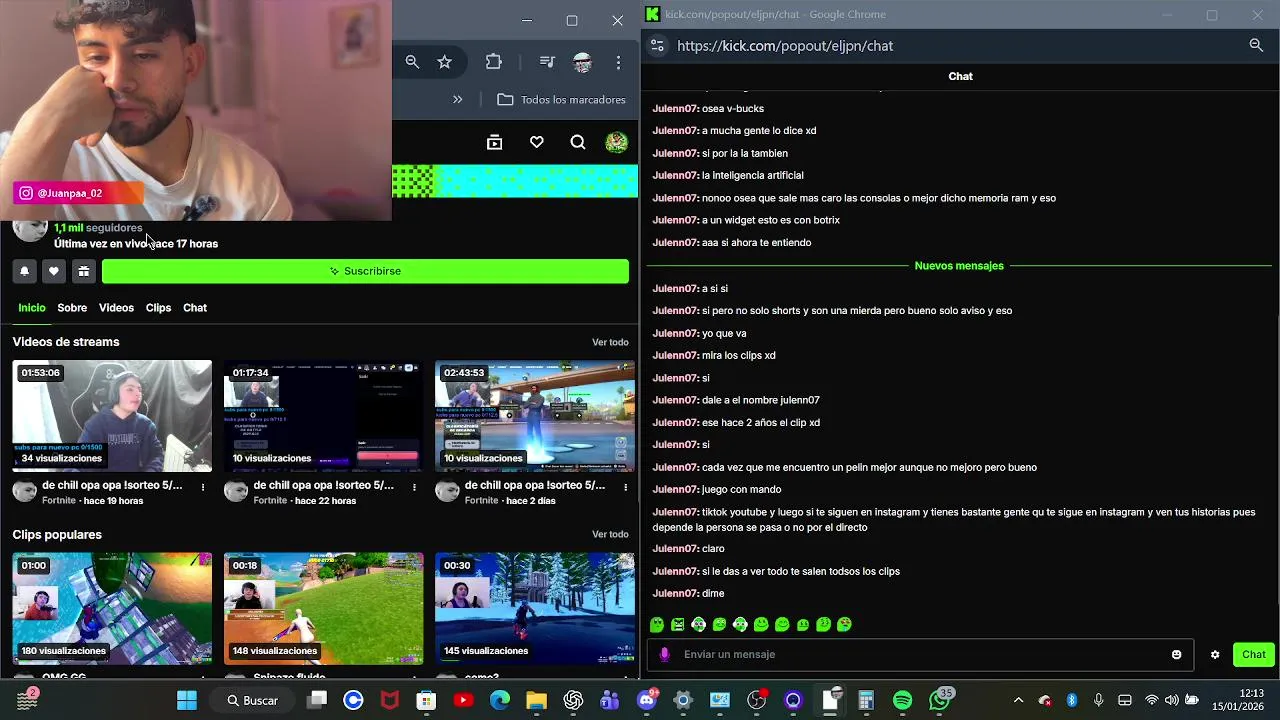Click the heart following icon in Kick header
This screenshot has height=720, width=1280.
coord(537,143)
